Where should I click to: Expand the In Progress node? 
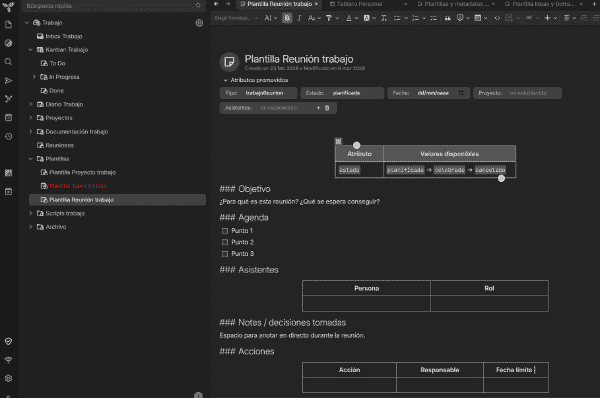click(x=34, y=77)
